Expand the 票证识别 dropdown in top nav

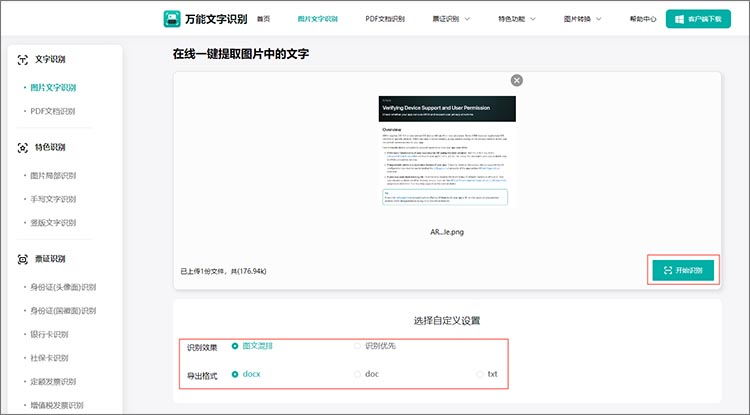pyautogui.click(x=451, y=19)
